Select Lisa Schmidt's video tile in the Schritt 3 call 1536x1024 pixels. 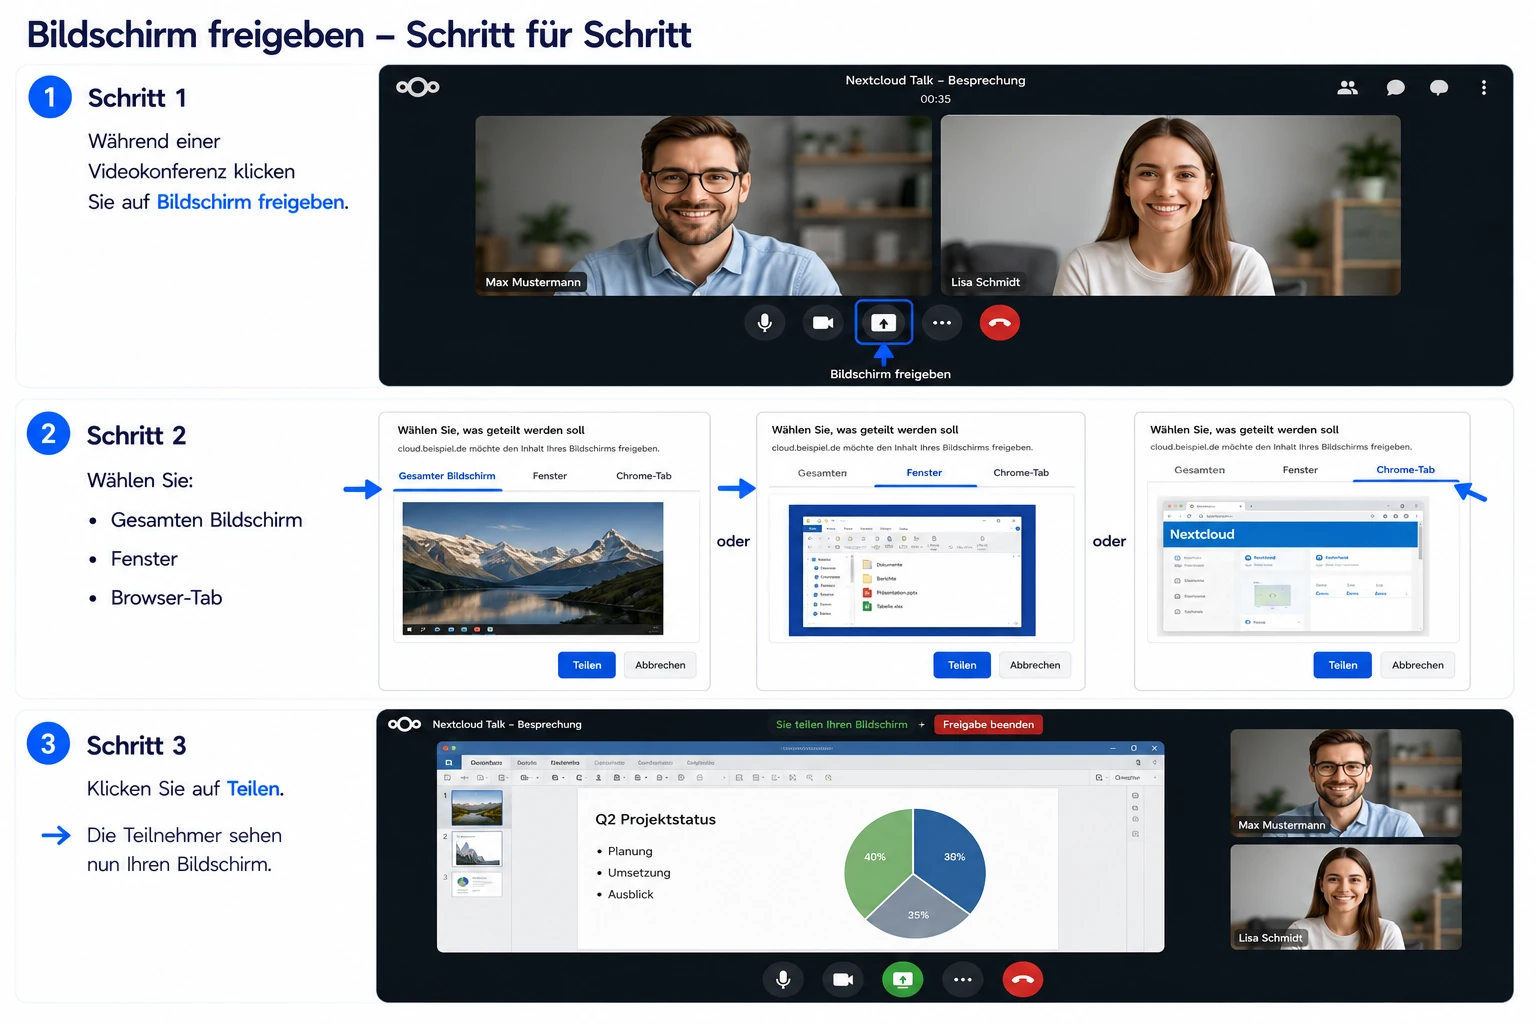[x=1346, y=897]
